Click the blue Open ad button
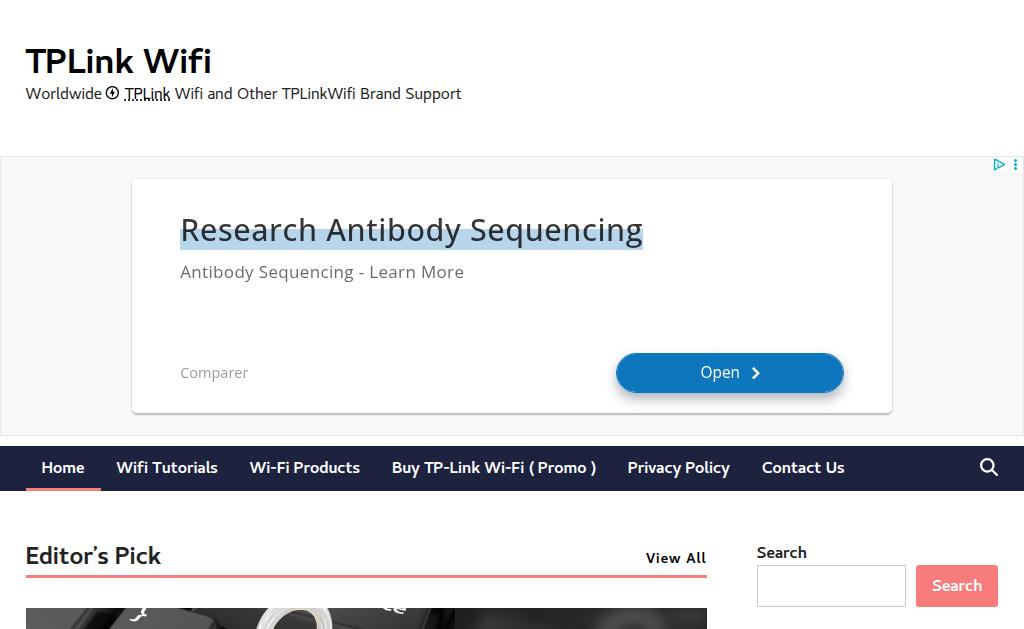Viewport: 1024px width, 629px height. pyautogui.click(x=729, y=373)
